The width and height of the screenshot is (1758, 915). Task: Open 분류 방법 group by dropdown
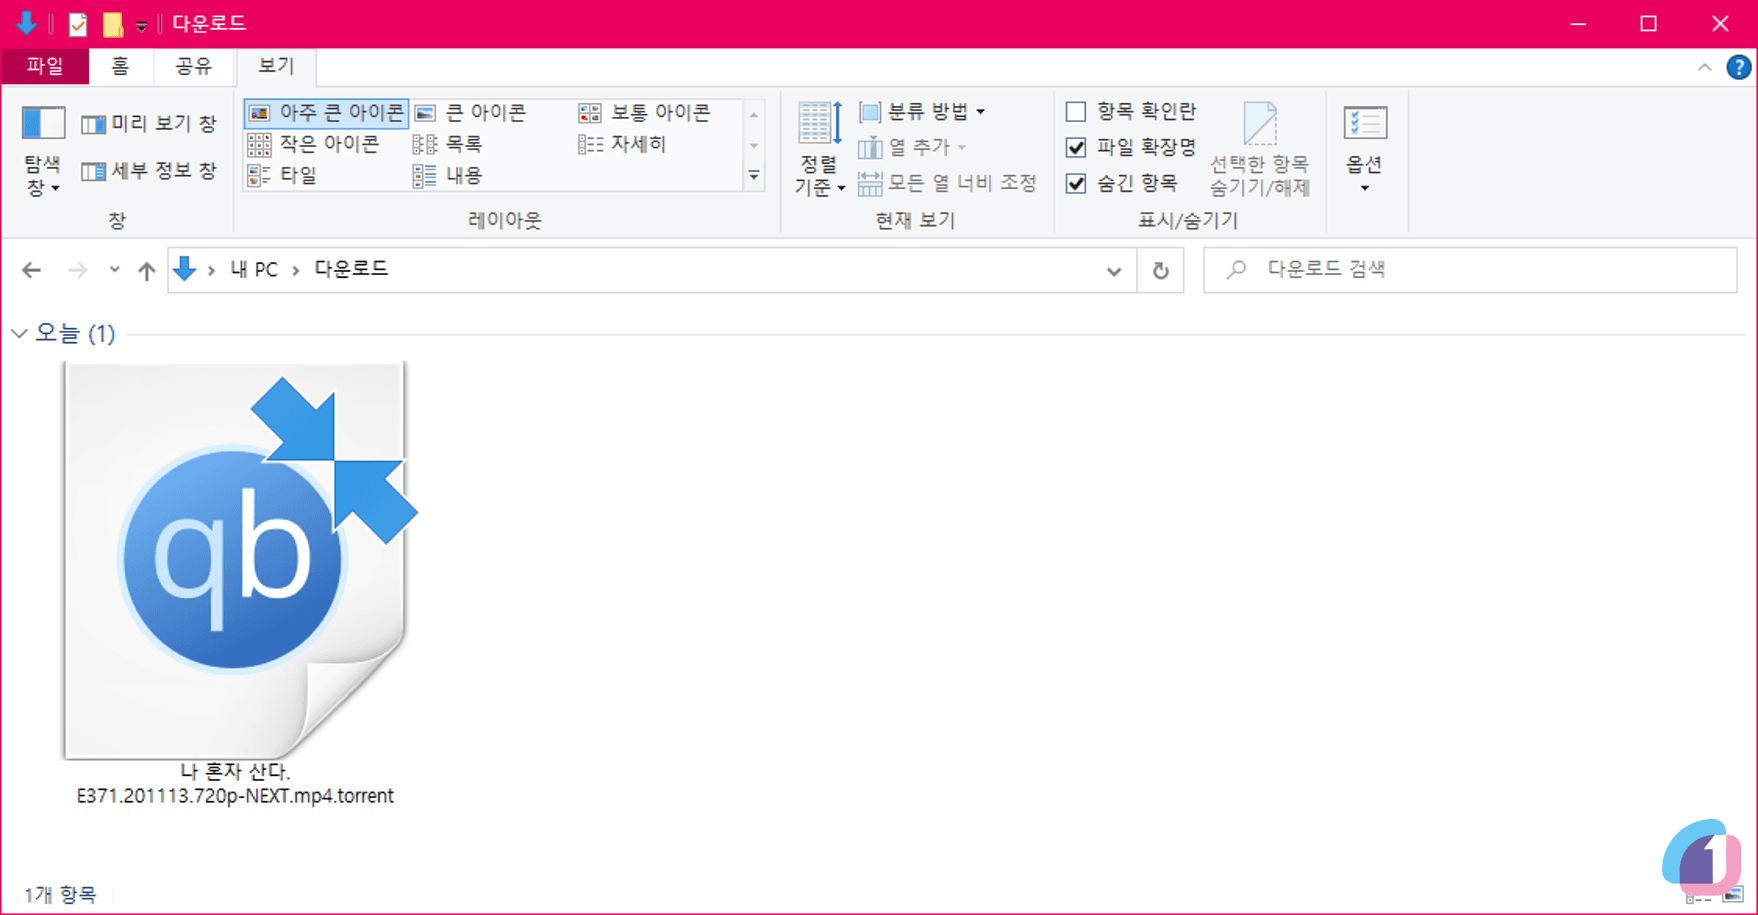923,111
